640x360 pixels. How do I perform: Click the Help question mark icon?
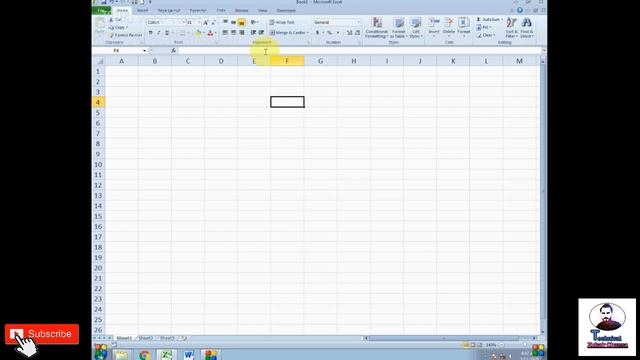pos(520,11)
